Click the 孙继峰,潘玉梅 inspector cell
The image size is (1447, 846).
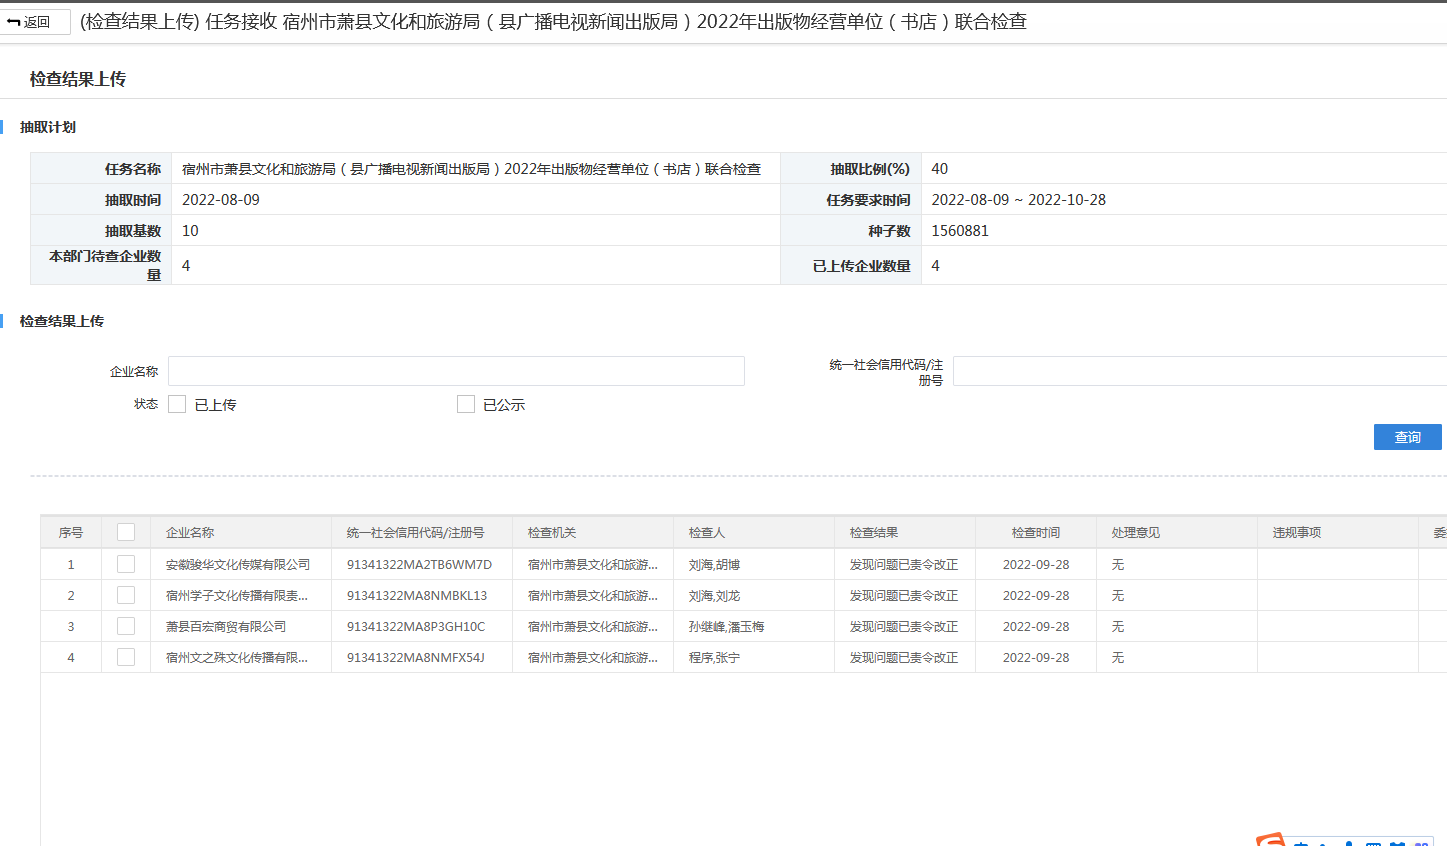click(726, 626)
